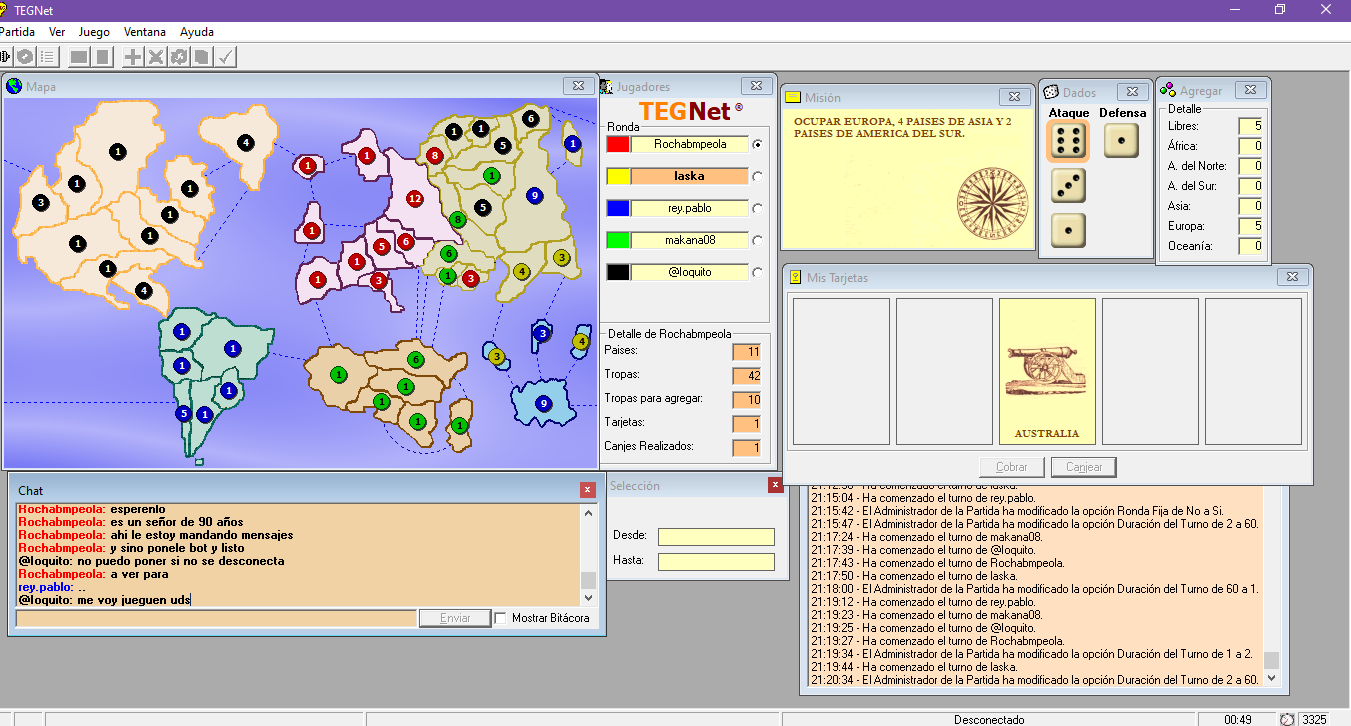Click the Hasta input field

coord(716,562)
